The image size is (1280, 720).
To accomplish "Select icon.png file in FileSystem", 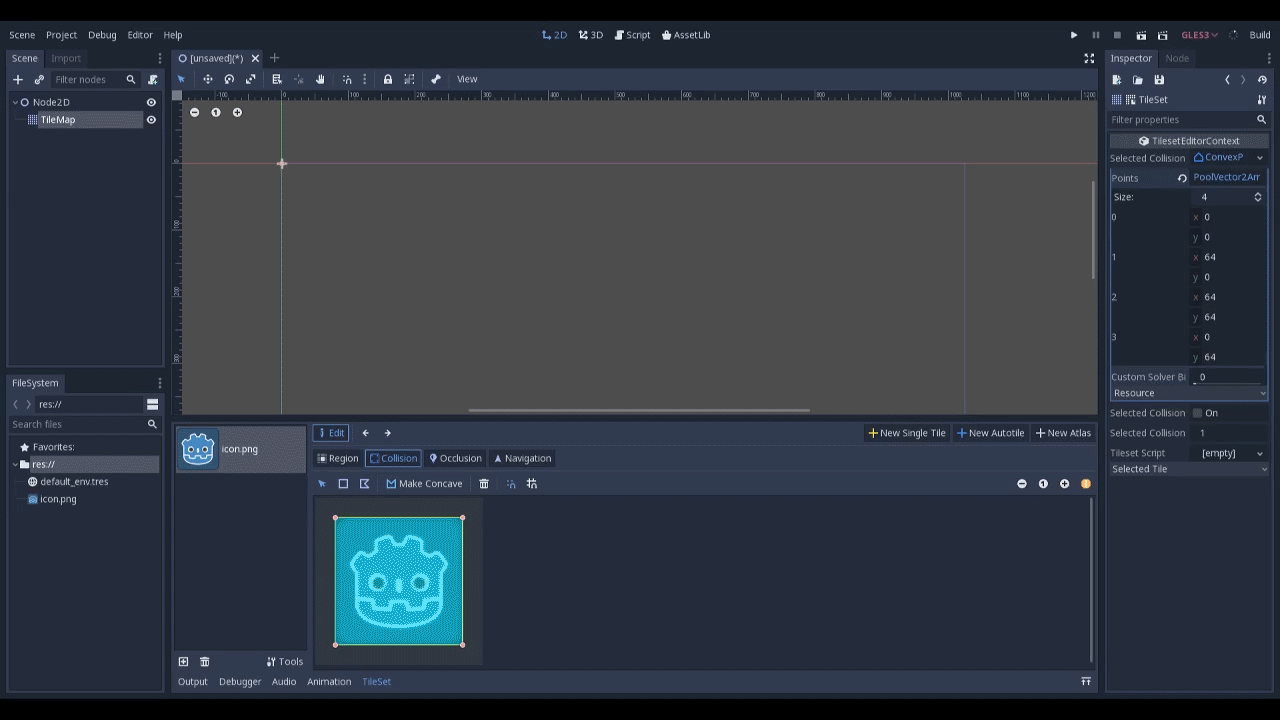I will click(58, 499).
